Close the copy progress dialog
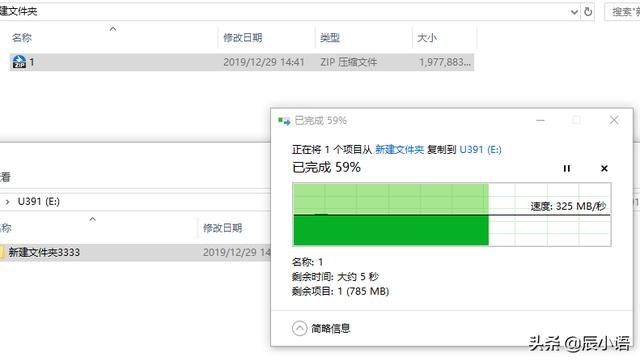This screenshot has height=362, width=640. (x=614, y=120)
